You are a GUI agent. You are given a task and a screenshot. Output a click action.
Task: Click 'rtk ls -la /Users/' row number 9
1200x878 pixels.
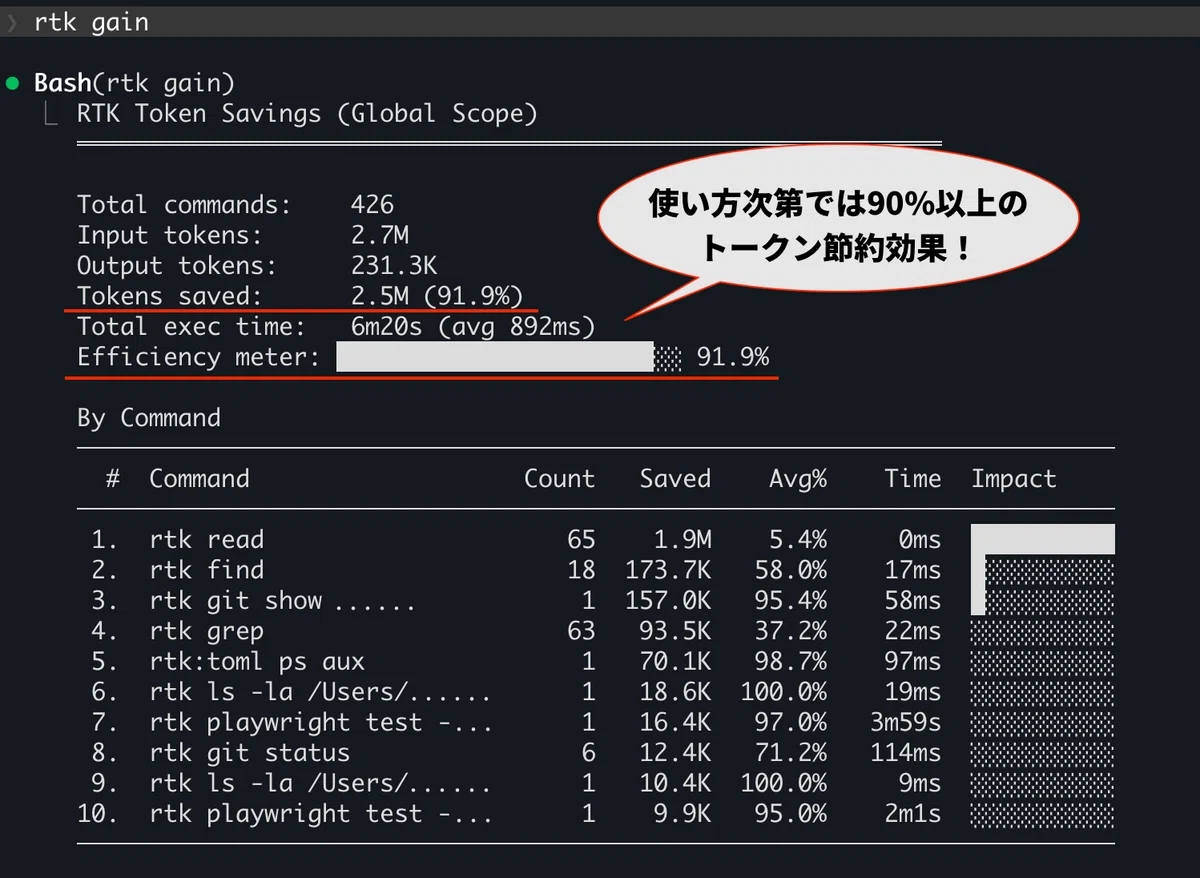(x=596, y=783)
